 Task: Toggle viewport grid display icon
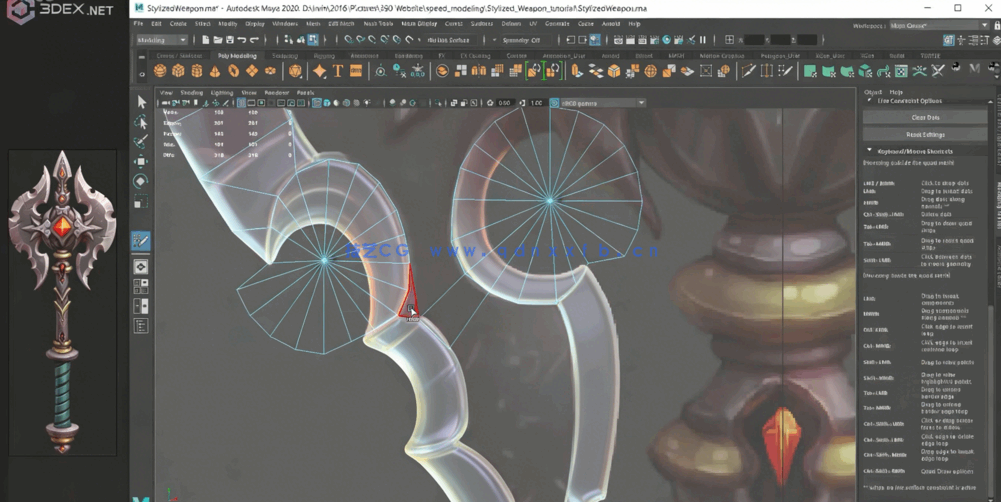coord(241,103)
